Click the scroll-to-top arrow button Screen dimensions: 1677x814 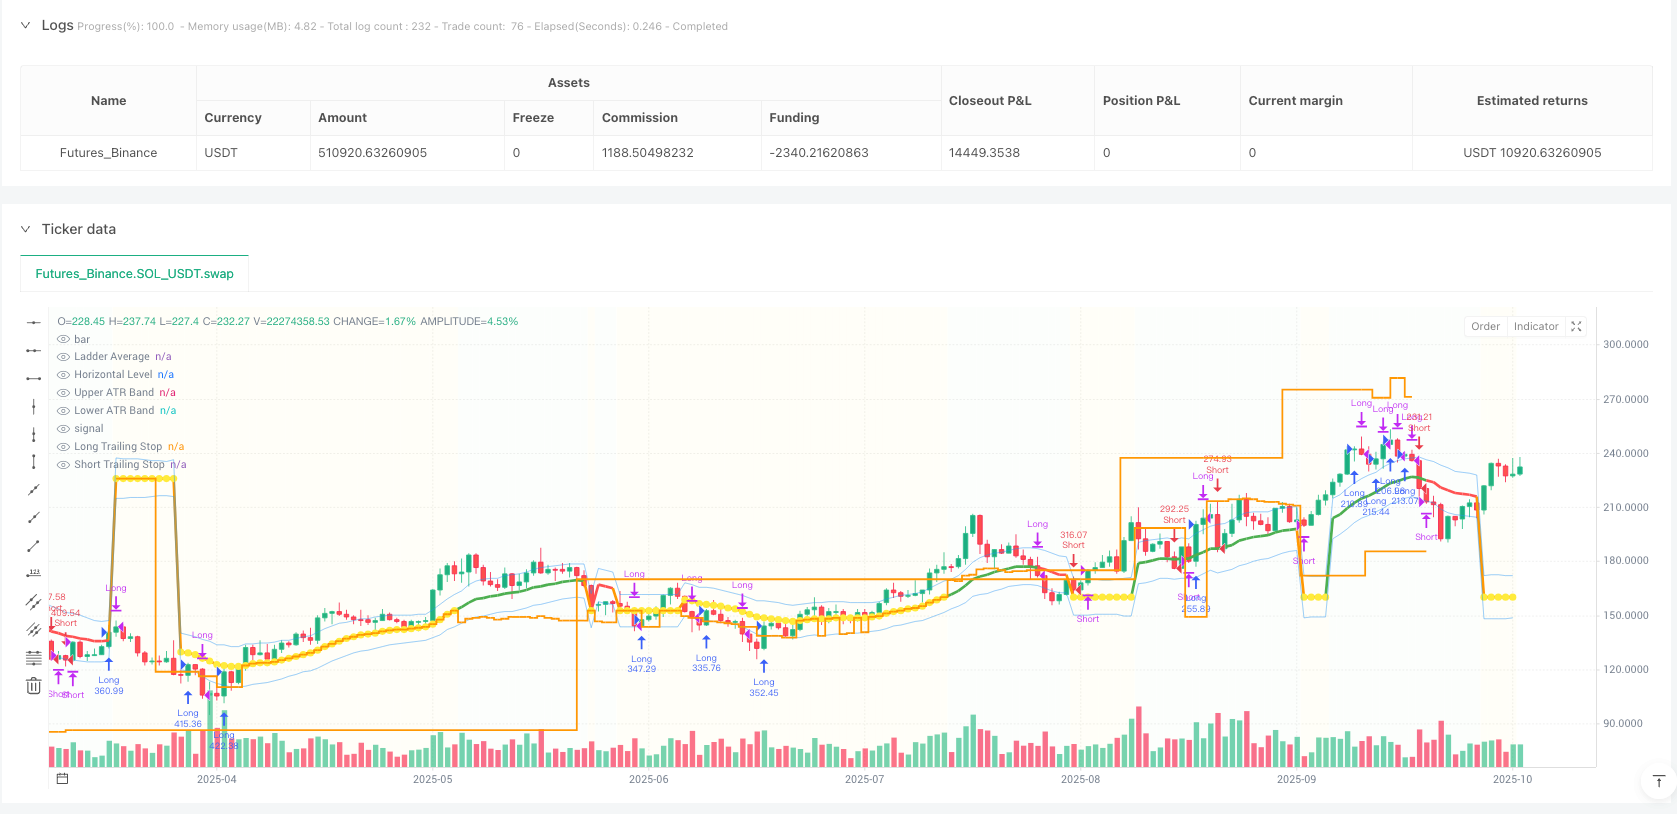(1658, 781)
